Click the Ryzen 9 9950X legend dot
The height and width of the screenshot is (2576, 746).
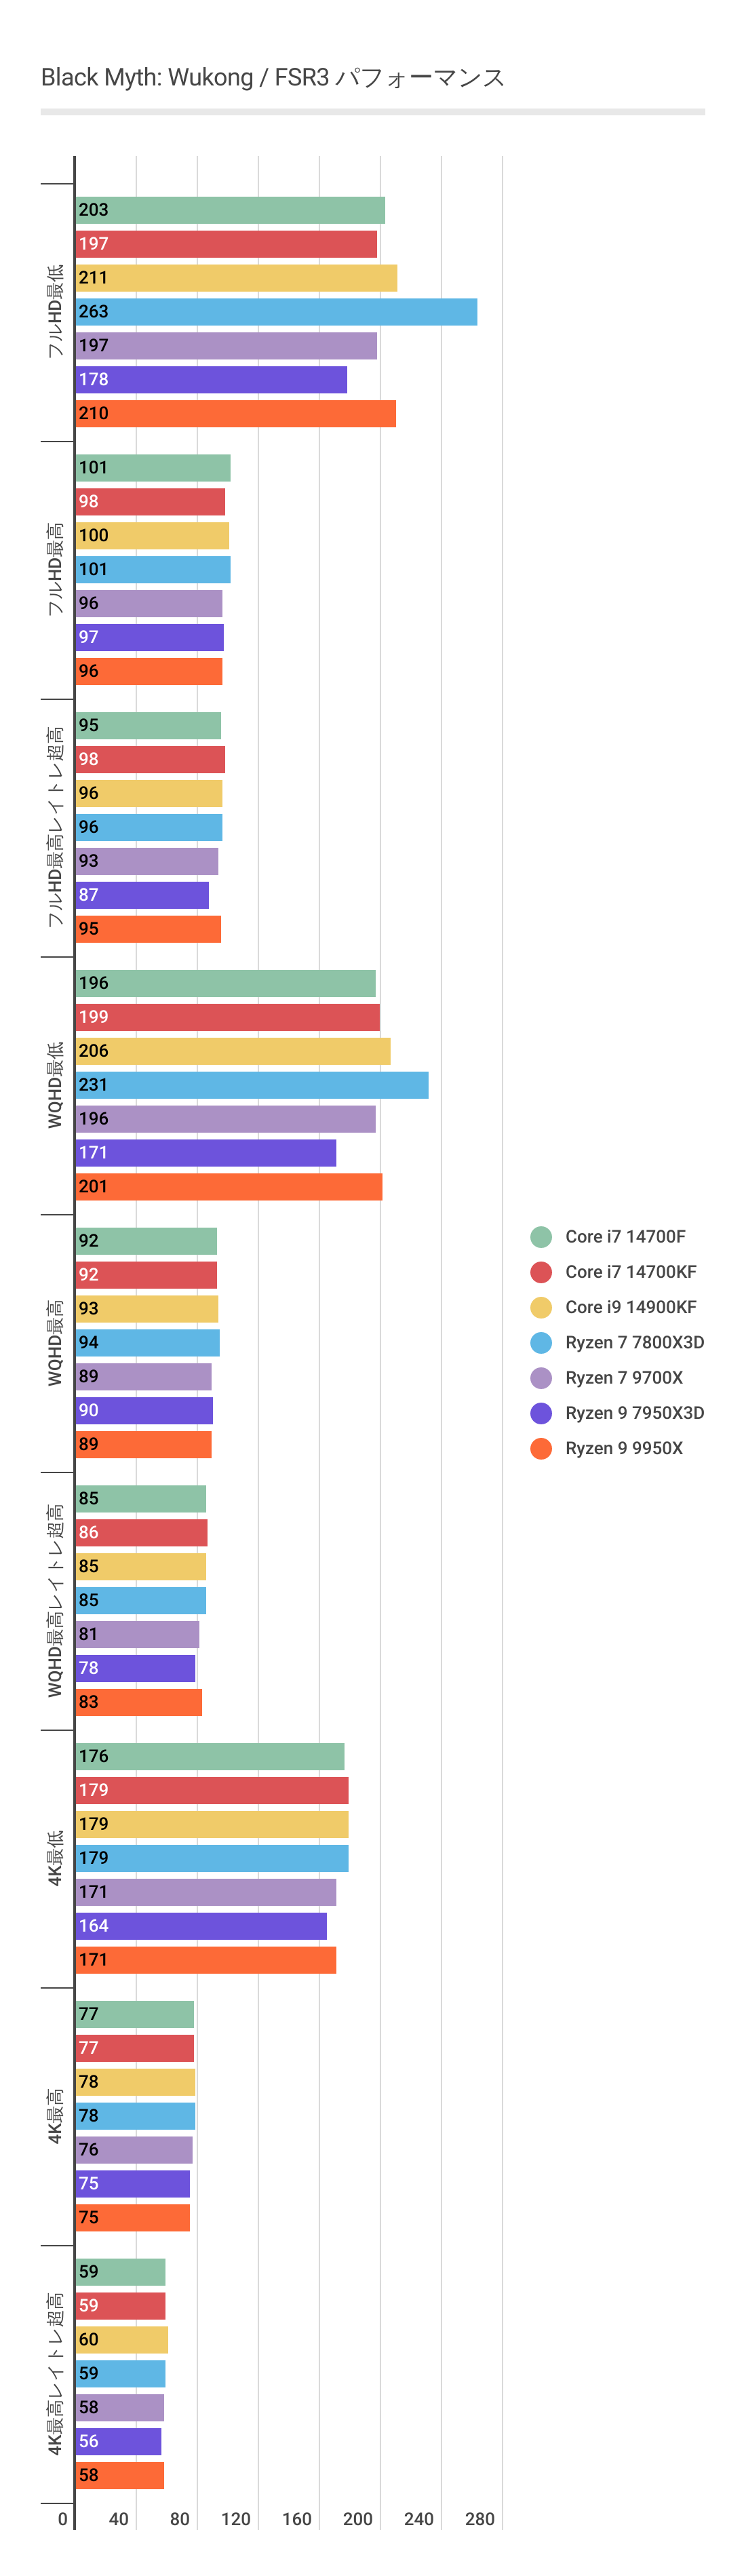[541, 1448]
